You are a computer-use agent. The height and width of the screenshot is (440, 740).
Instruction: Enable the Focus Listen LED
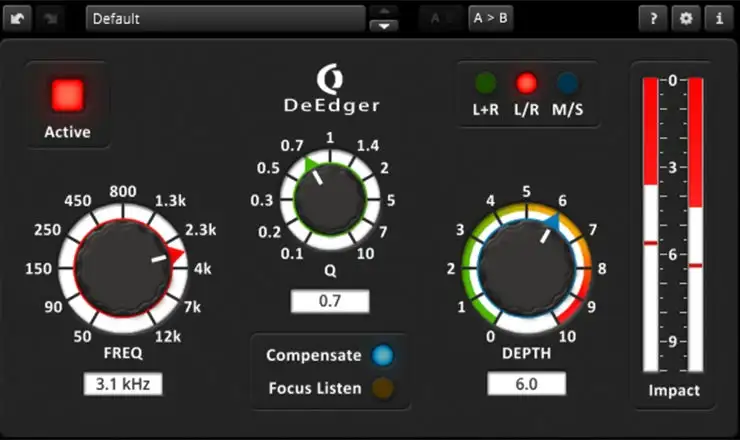click(x=382, y=388)
